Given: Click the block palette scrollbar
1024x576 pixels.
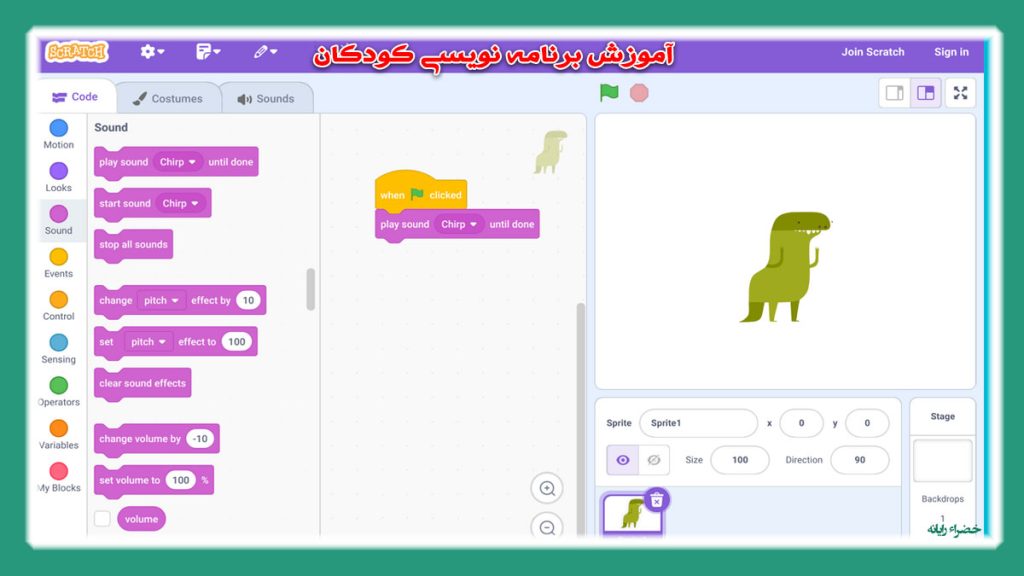Looking at the screenshot, I should [x=311, y=289].
